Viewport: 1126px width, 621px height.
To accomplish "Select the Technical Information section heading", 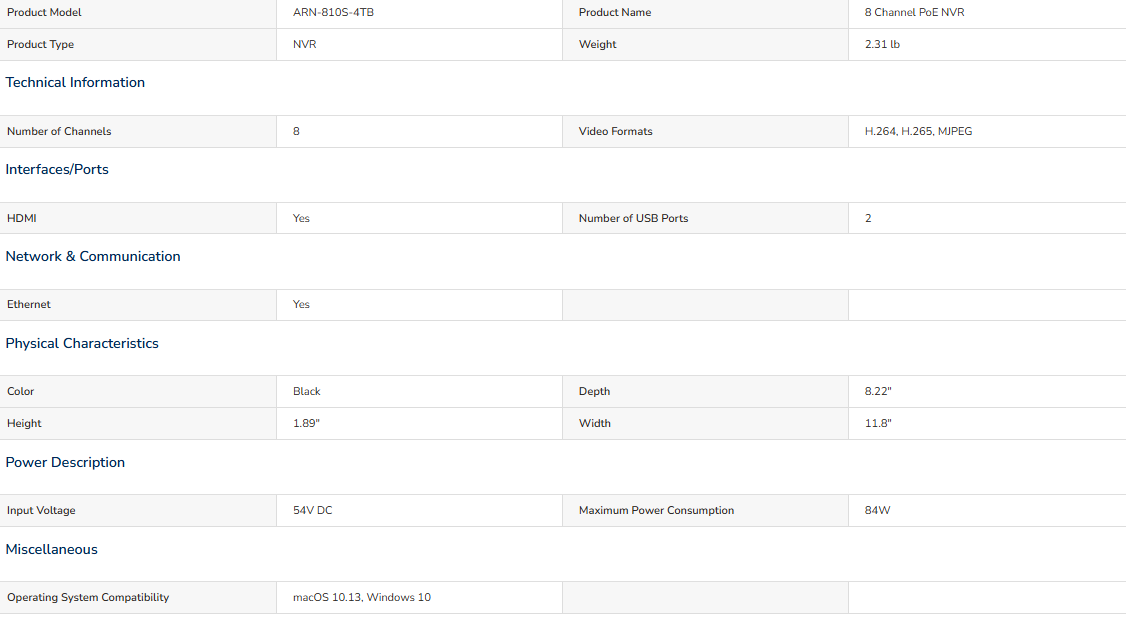I will coord(75,83).
